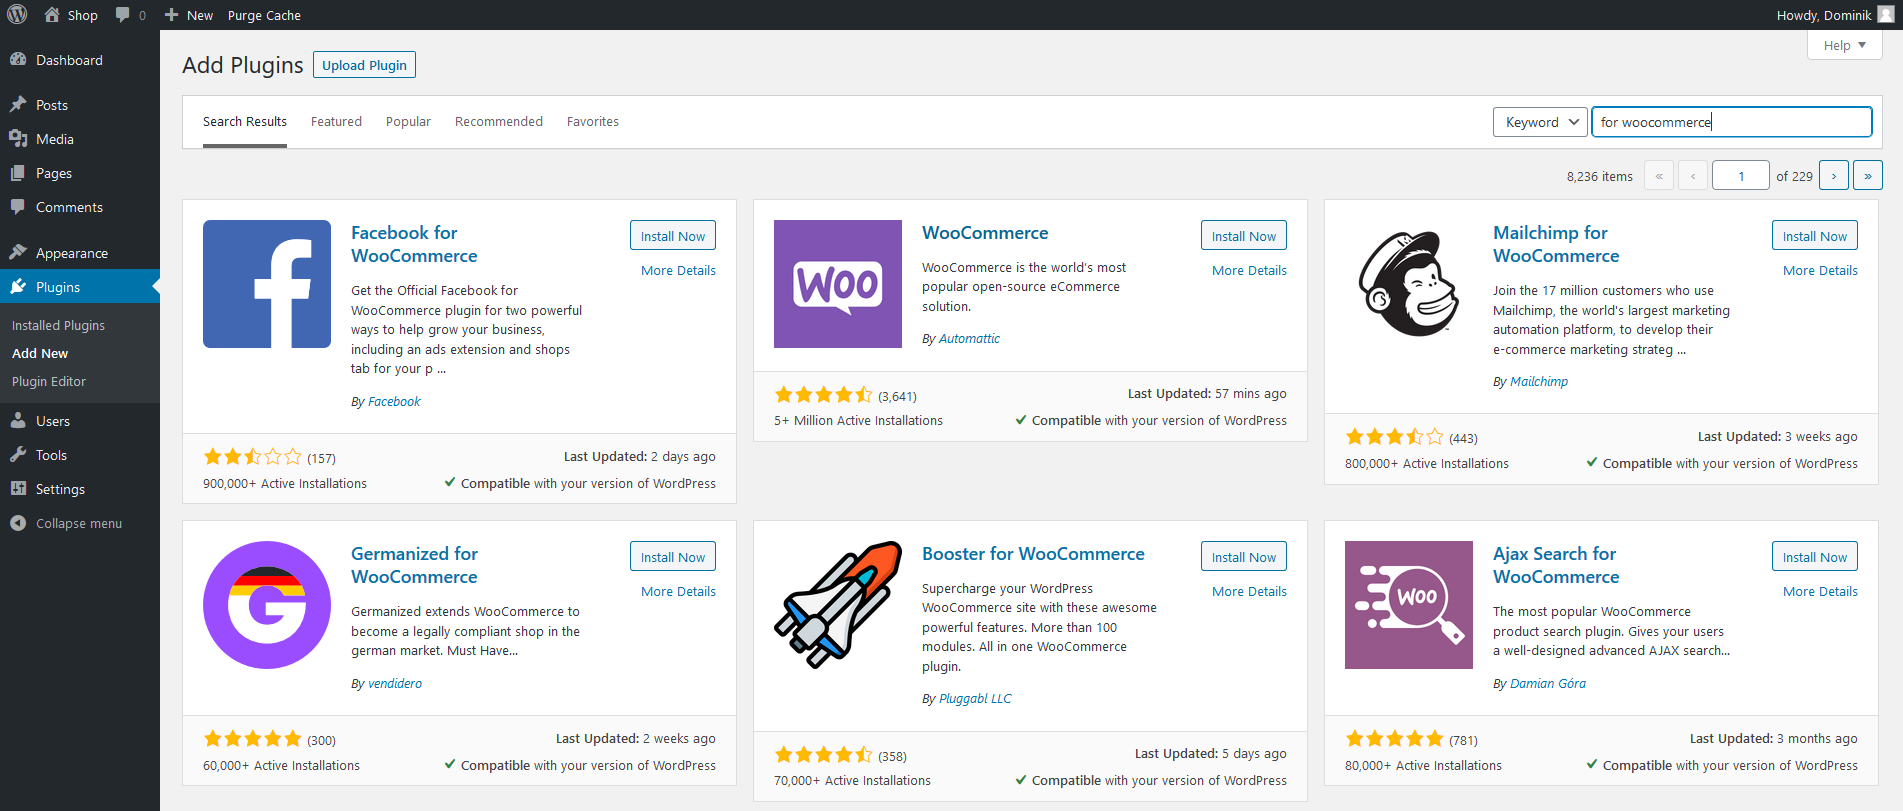Open More Details for WooCommerce

(1249, 271)
